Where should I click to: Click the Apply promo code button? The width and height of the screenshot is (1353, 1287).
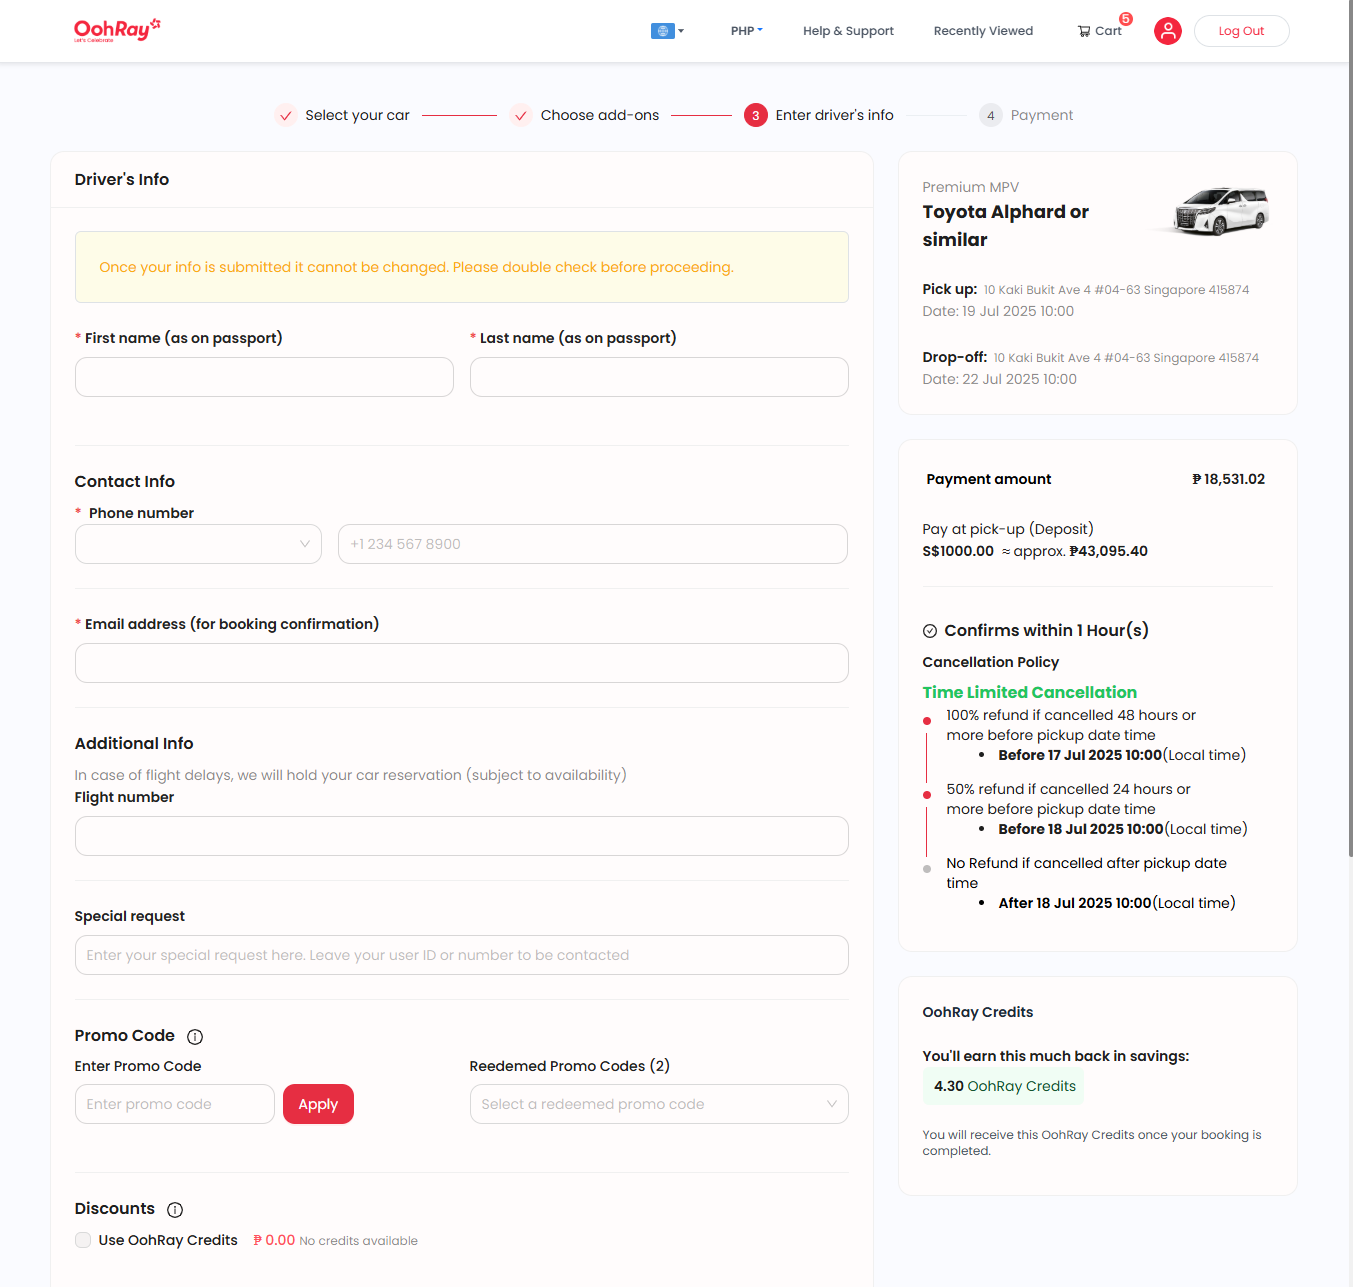[x=318, y=1104]
